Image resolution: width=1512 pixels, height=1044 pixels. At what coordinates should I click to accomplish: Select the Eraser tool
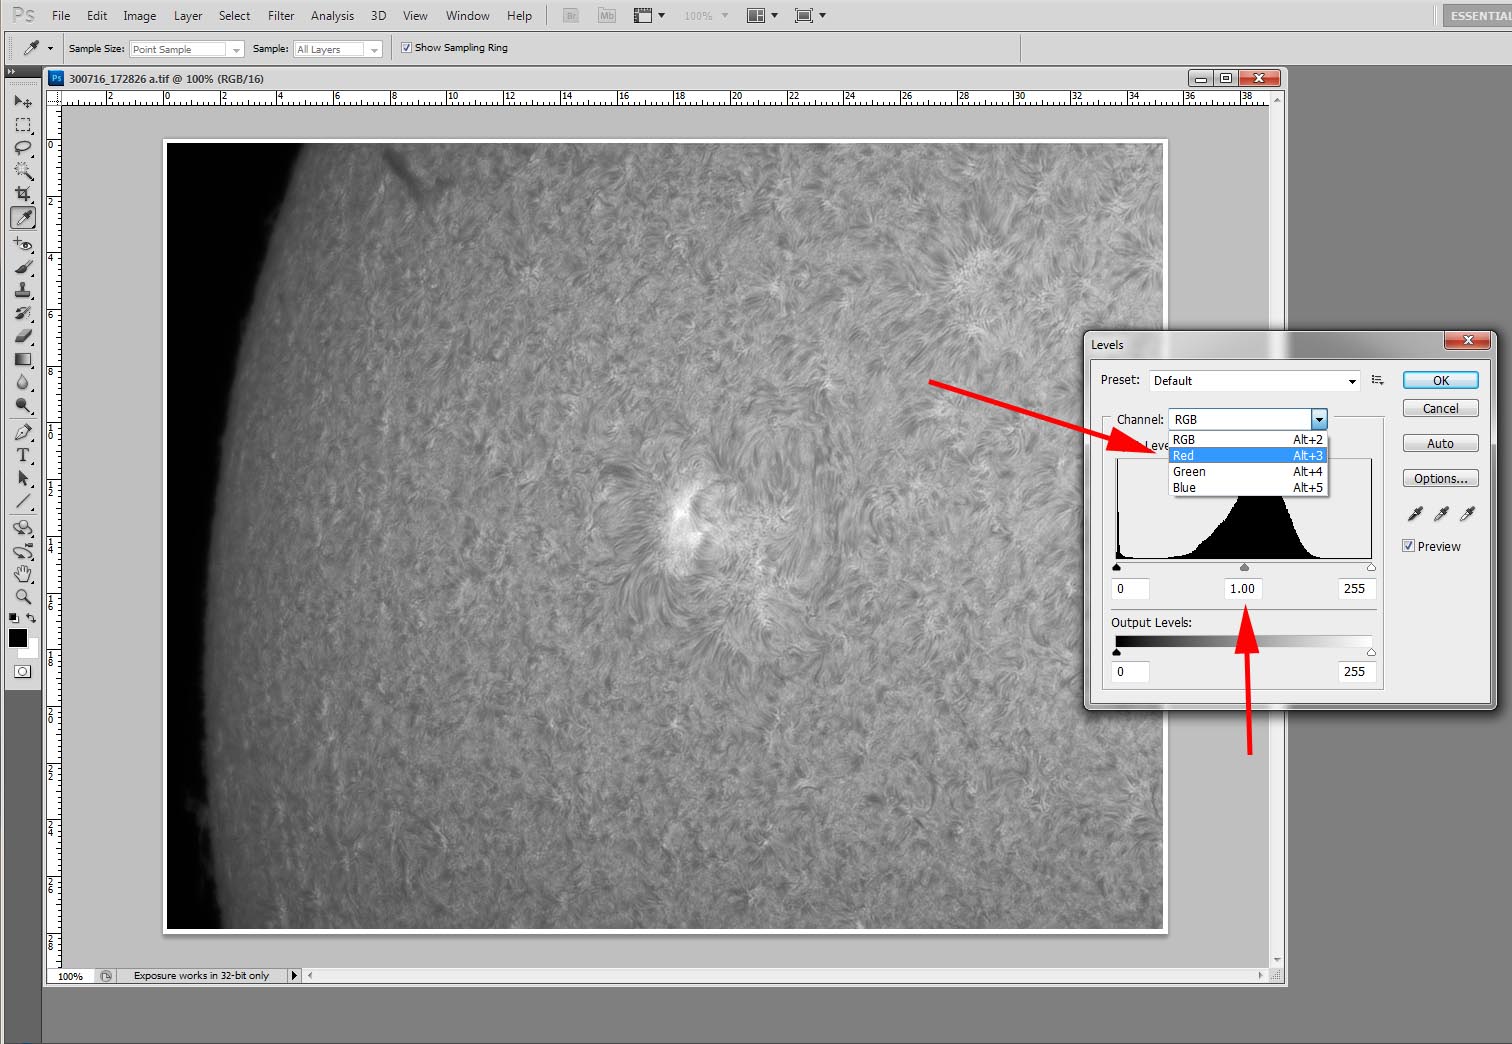[x=23, y=336]
